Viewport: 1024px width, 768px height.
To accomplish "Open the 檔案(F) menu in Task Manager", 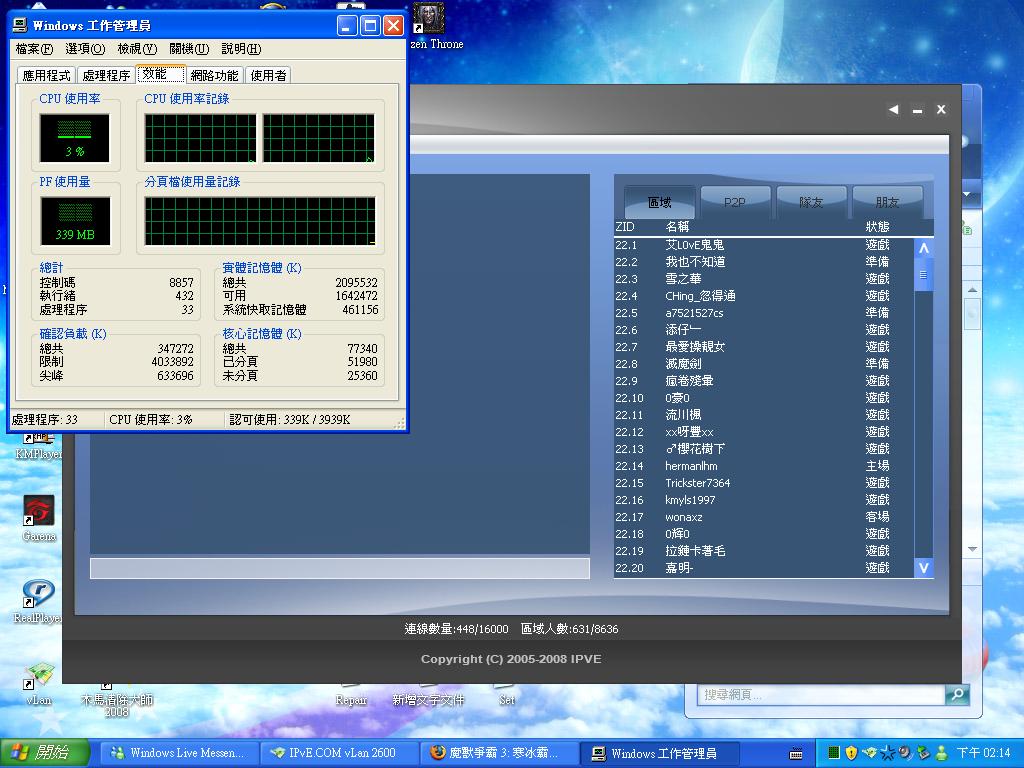I will click(x=34, y=49).
